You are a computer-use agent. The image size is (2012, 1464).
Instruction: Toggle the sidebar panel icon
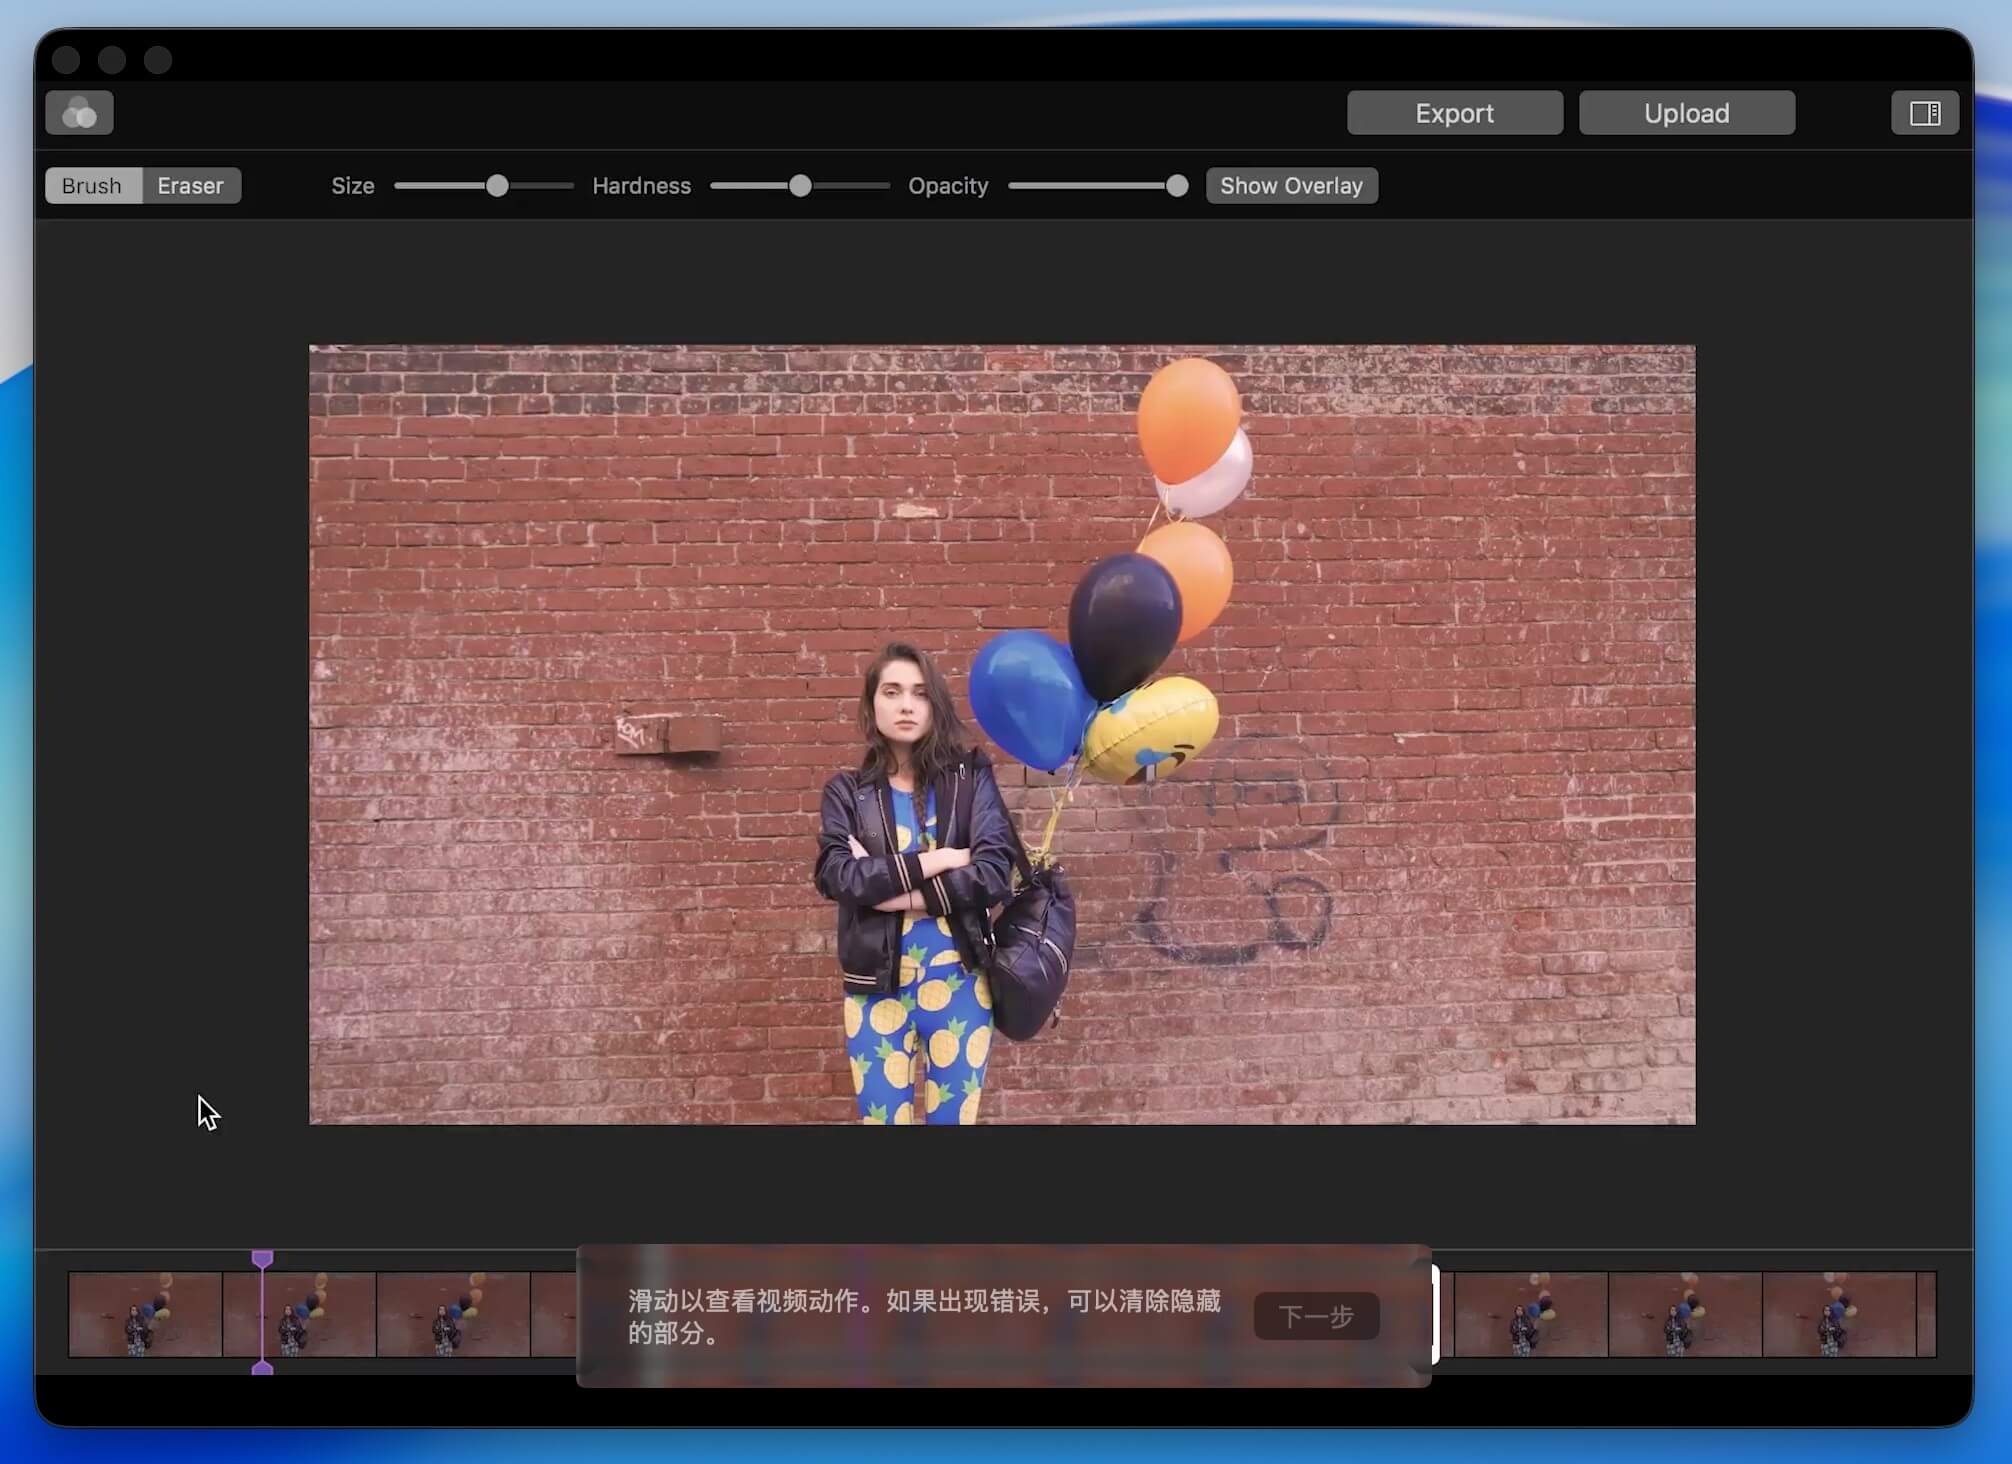click(x=1924, y=113)
